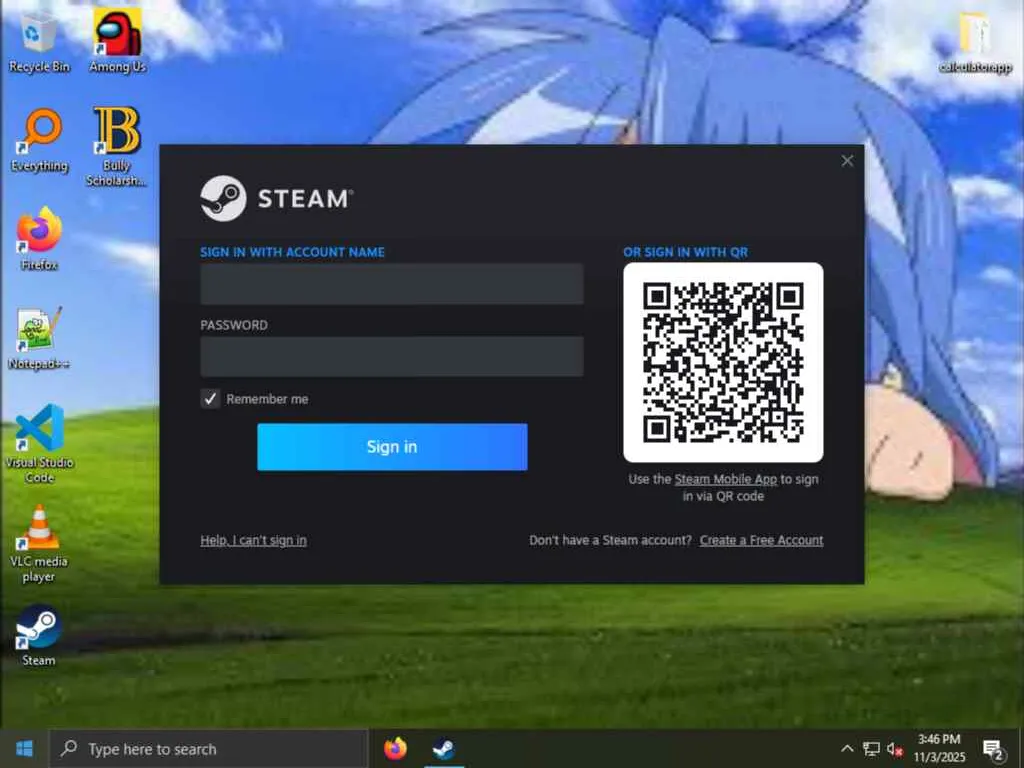Screen dimensions: 1024x768
Task: Select the Firefox desktop shortcut
Action: pos(39,239)
